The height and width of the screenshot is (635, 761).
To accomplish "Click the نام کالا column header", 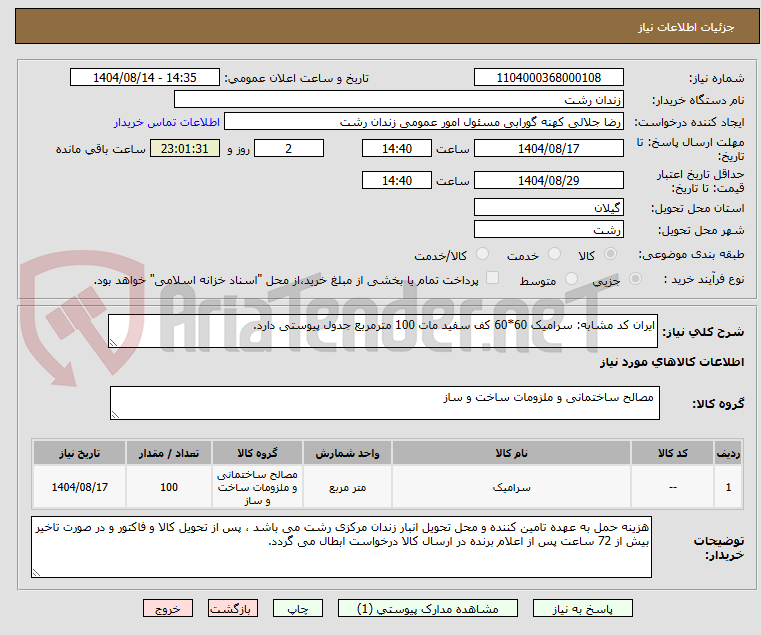I will [x=511, y=453].
